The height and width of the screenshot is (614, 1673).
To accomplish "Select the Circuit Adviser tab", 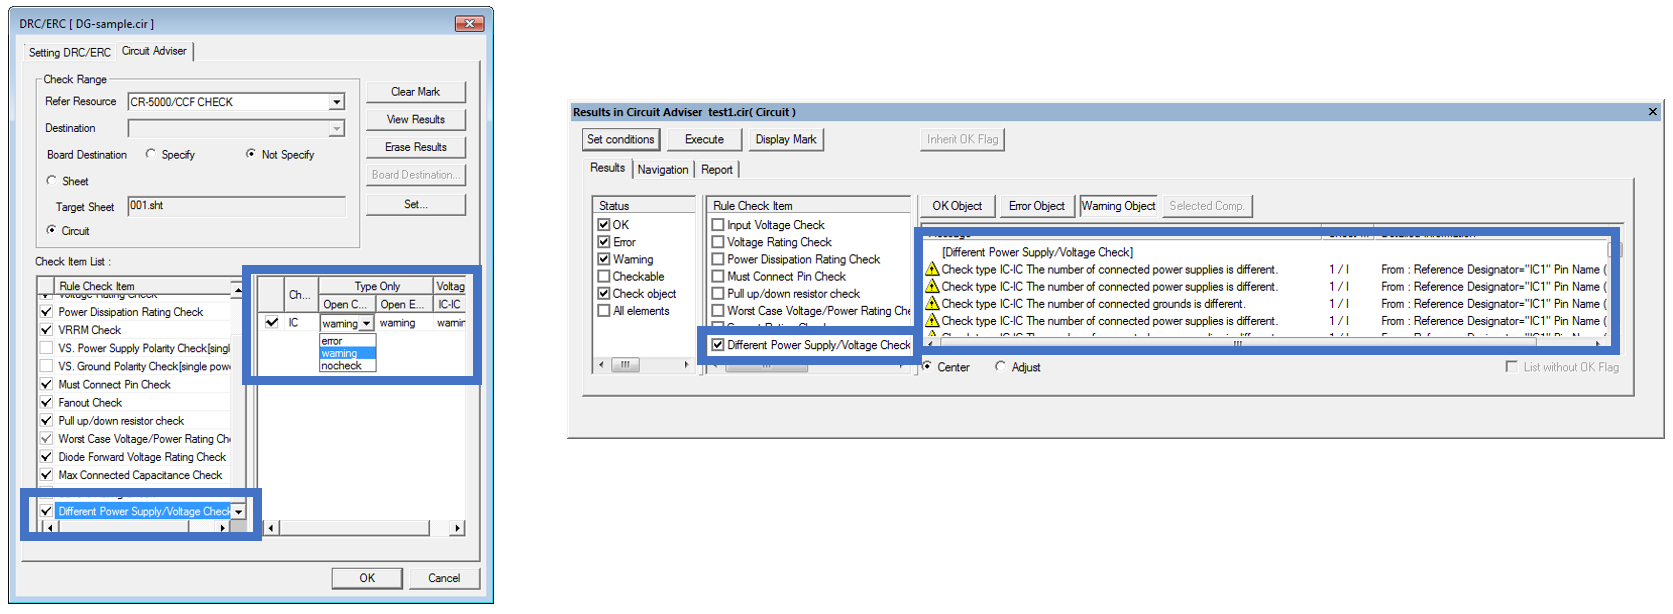I will coord(154,51).
